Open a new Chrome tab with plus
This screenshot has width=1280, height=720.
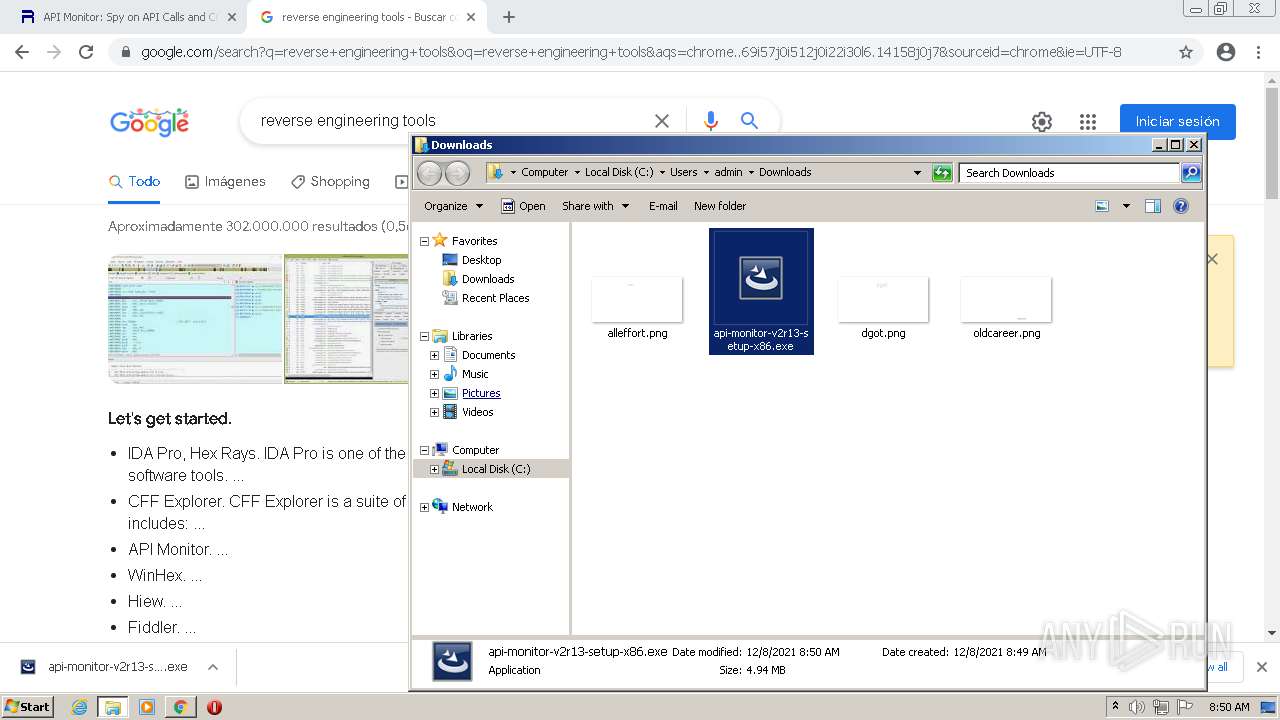pyautogui.click(x=509, y=17)
